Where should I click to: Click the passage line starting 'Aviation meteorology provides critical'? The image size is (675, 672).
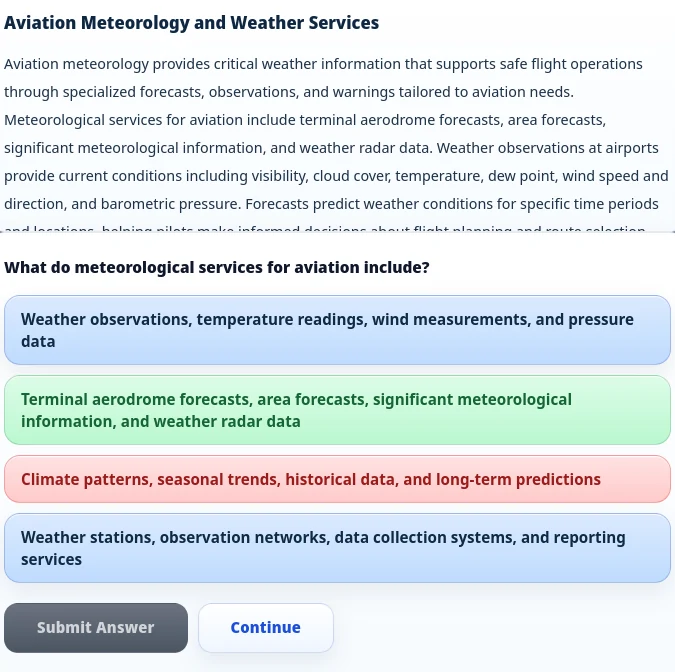[x=323, y=64]
